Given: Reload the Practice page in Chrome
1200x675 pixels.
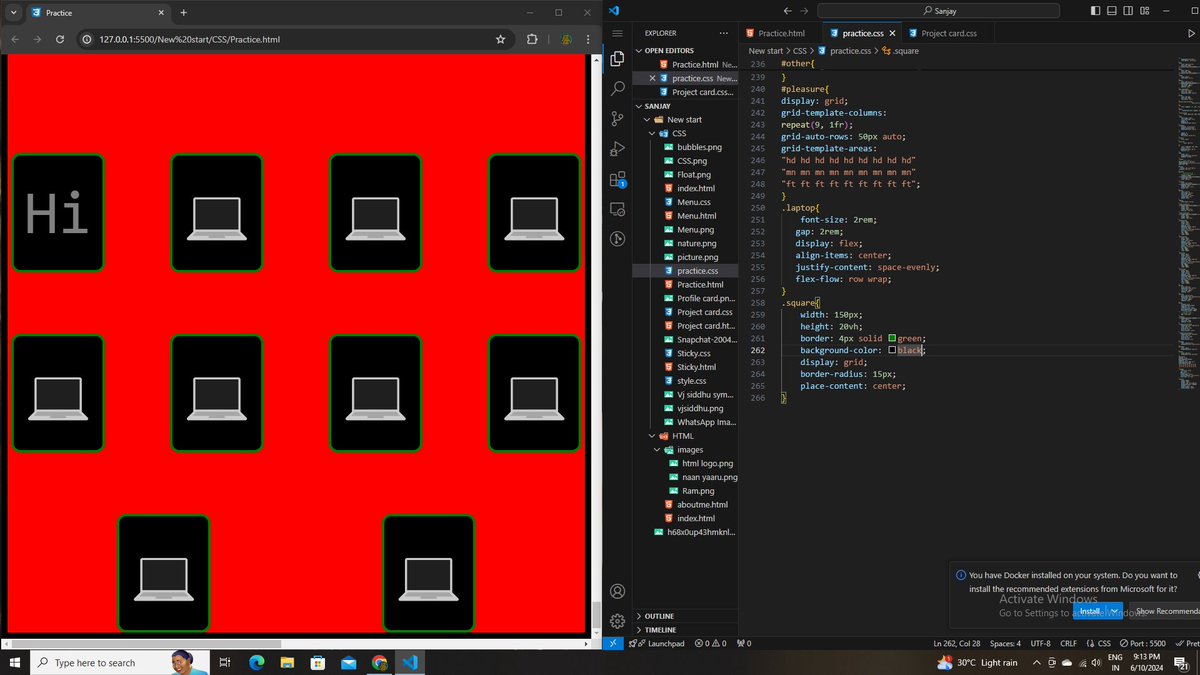Looking at the screenshot, I should (x=60, y=39).
